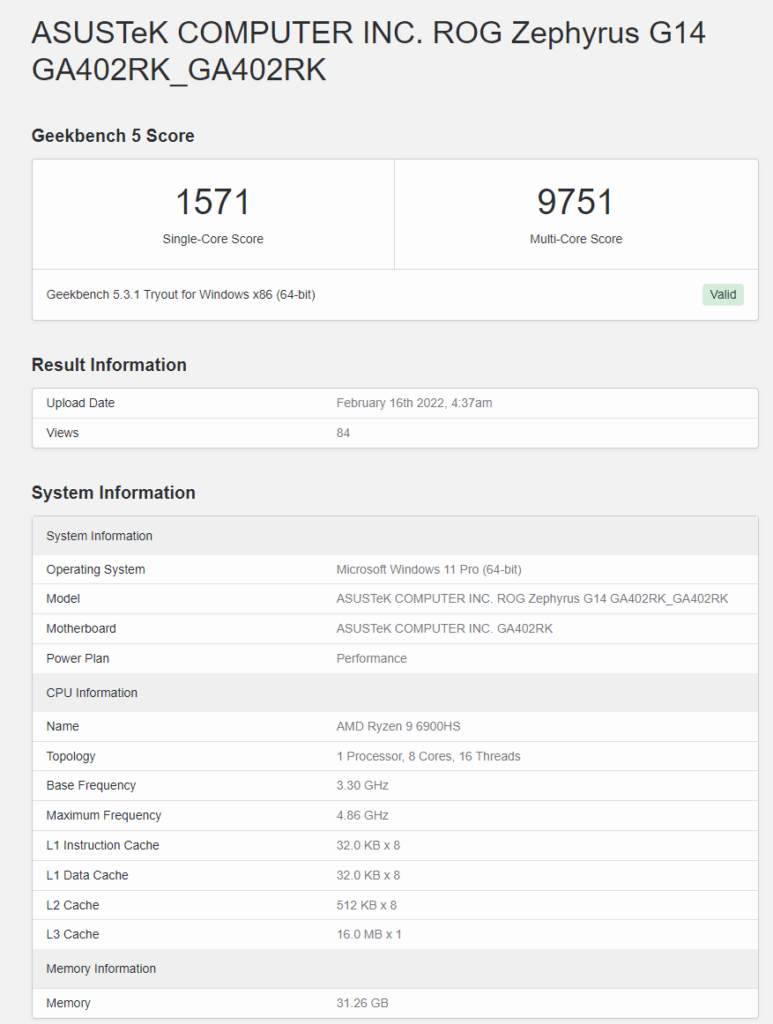This screenshot has height=1024, width=773.
Task: Click the single-core score 1571
Action: tap(213, 202)
